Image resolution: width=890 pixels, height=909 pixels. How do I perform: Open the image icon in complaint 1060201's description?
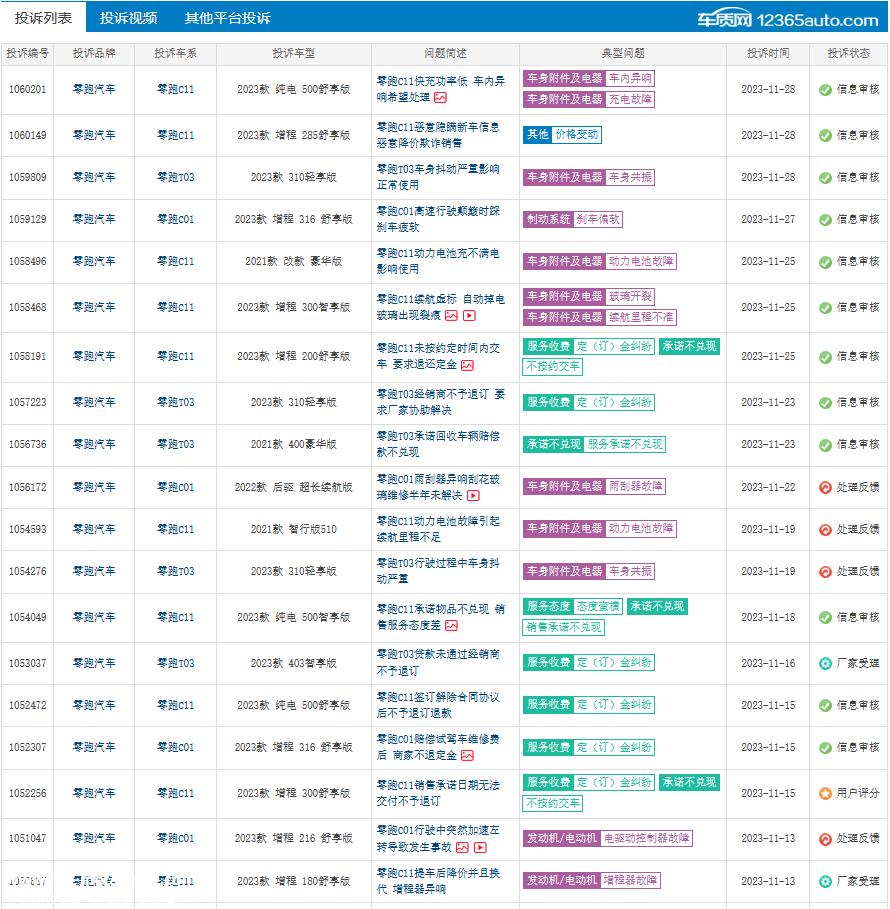[441, 97]
